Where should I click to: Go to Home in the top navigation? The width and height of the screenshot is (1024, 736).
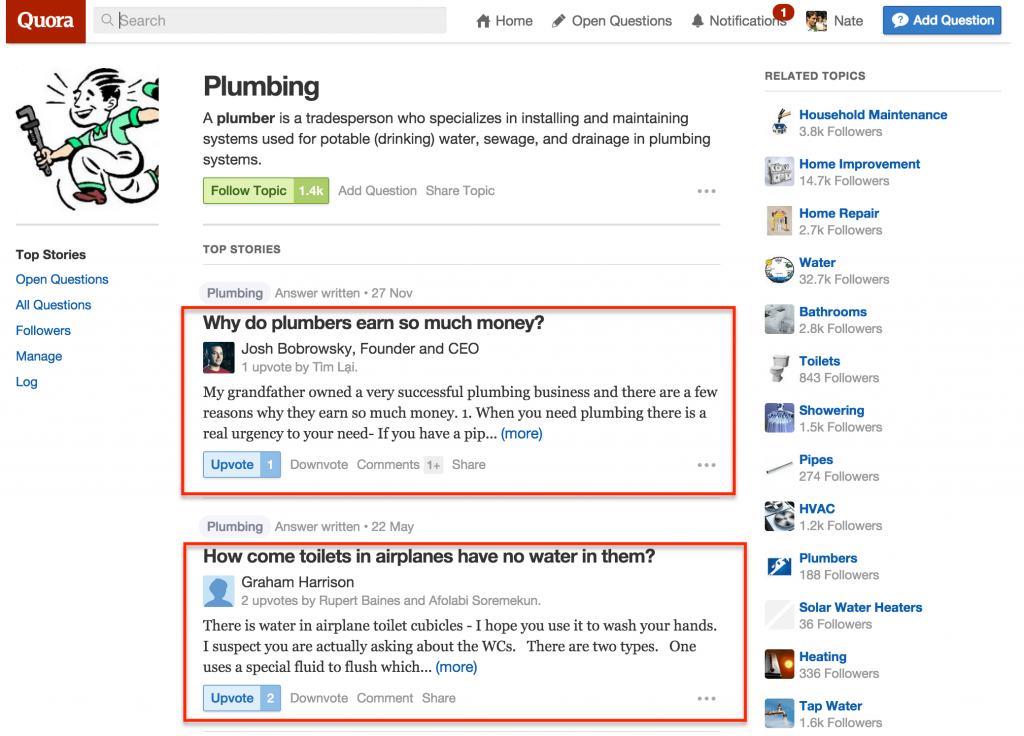pyautogui.click(x=504, y=21)
